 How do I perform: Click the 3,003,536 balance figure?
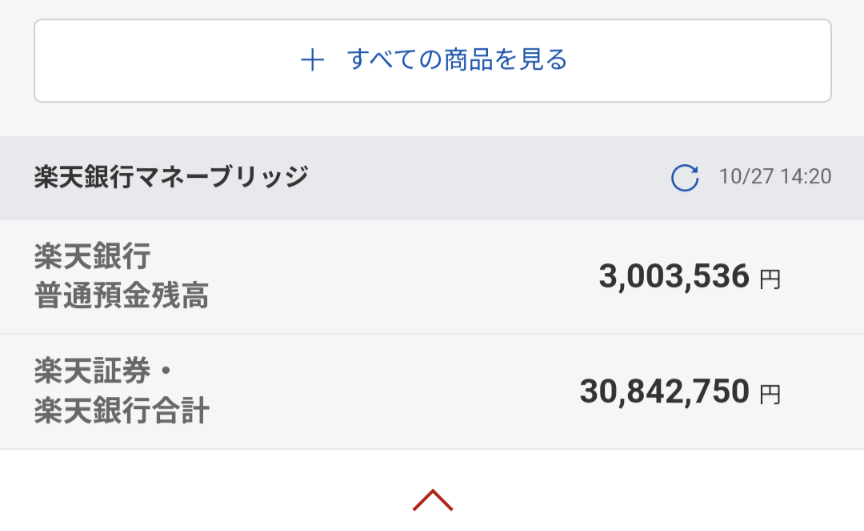[x=674, y=276]
